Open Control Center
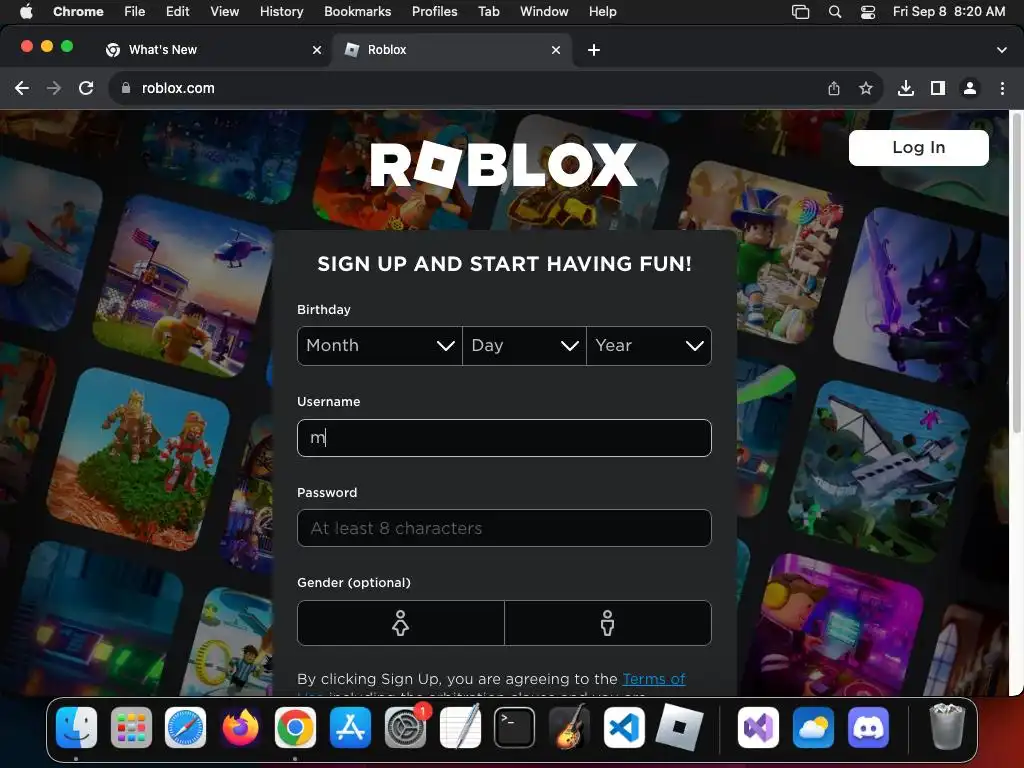Screen dimensions: 1024x768 click(x=868, y=12)
